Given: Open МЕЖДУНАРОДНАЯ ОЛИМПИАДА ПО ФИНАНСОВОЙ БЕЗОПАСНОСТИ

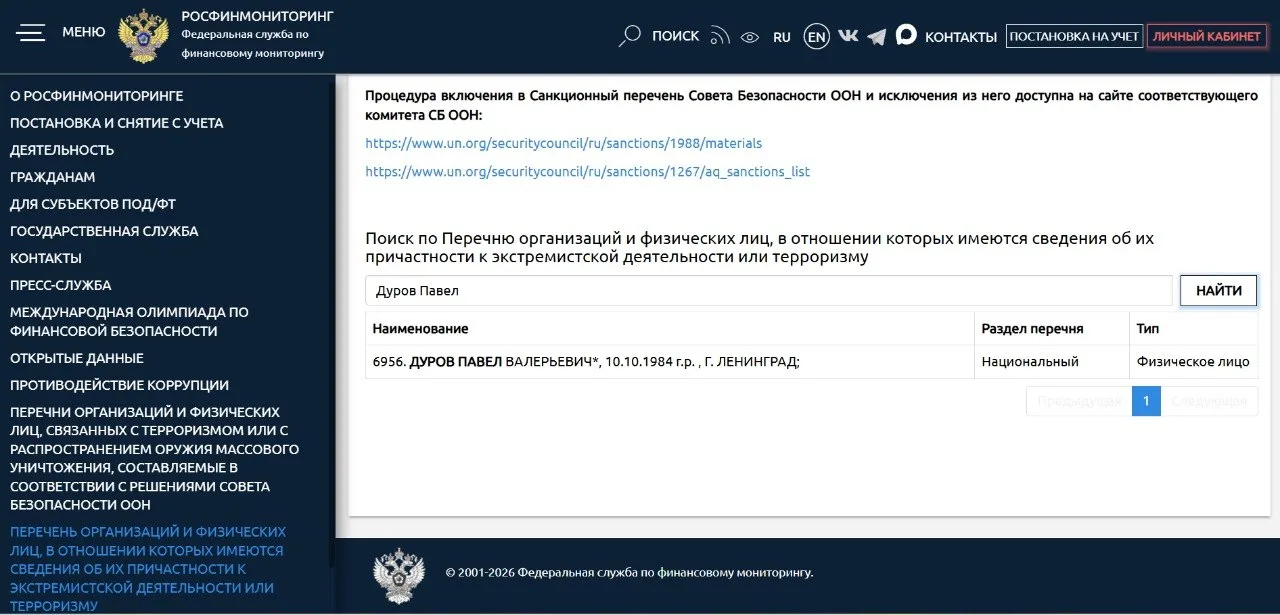Looking at the screenshot, I should (x=130, y=321).
